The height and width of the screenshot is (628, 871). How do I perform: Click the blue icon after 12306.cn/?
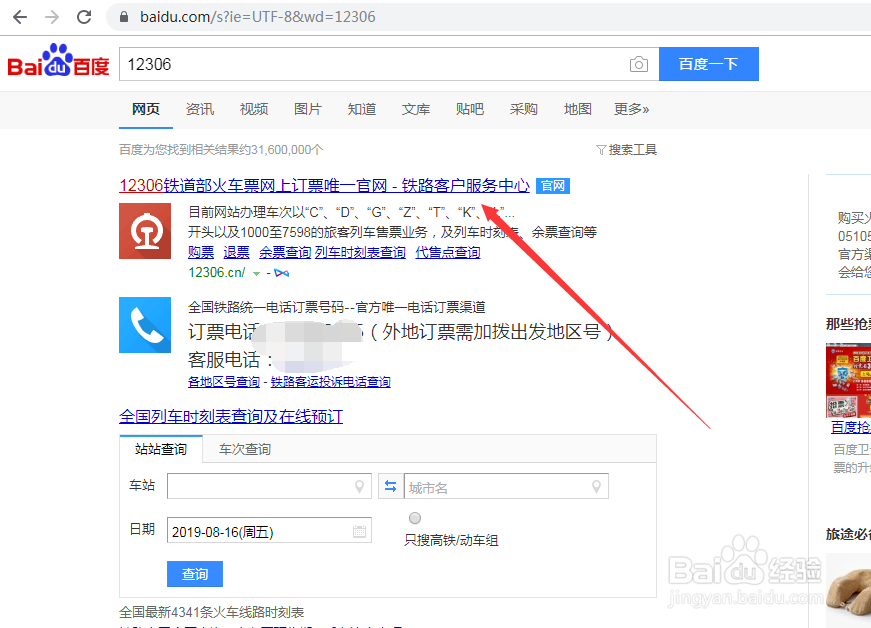coord(282,273)
